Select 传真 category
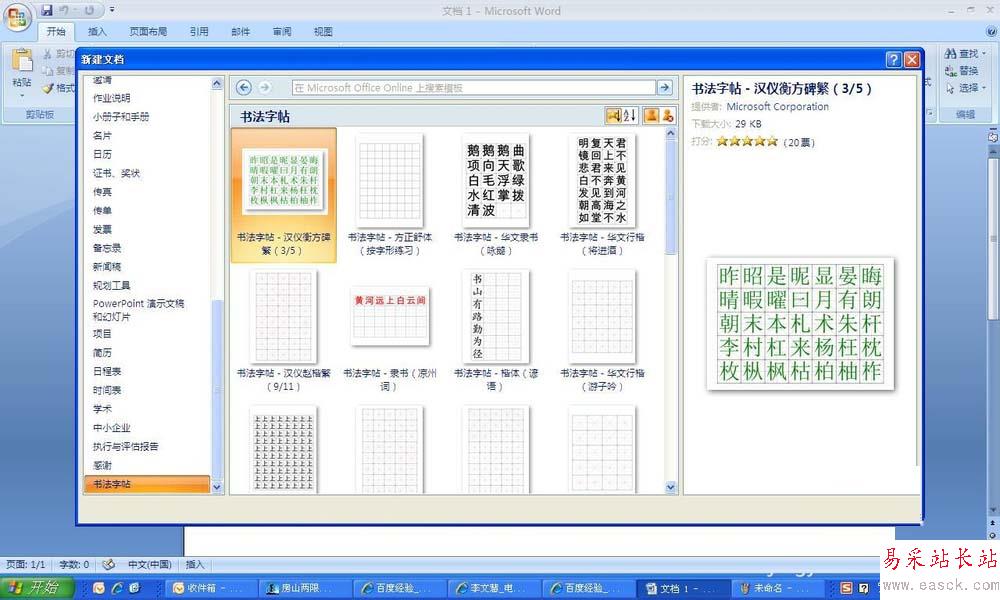This screenshot has height=600, width=1000. click(102, 192)
